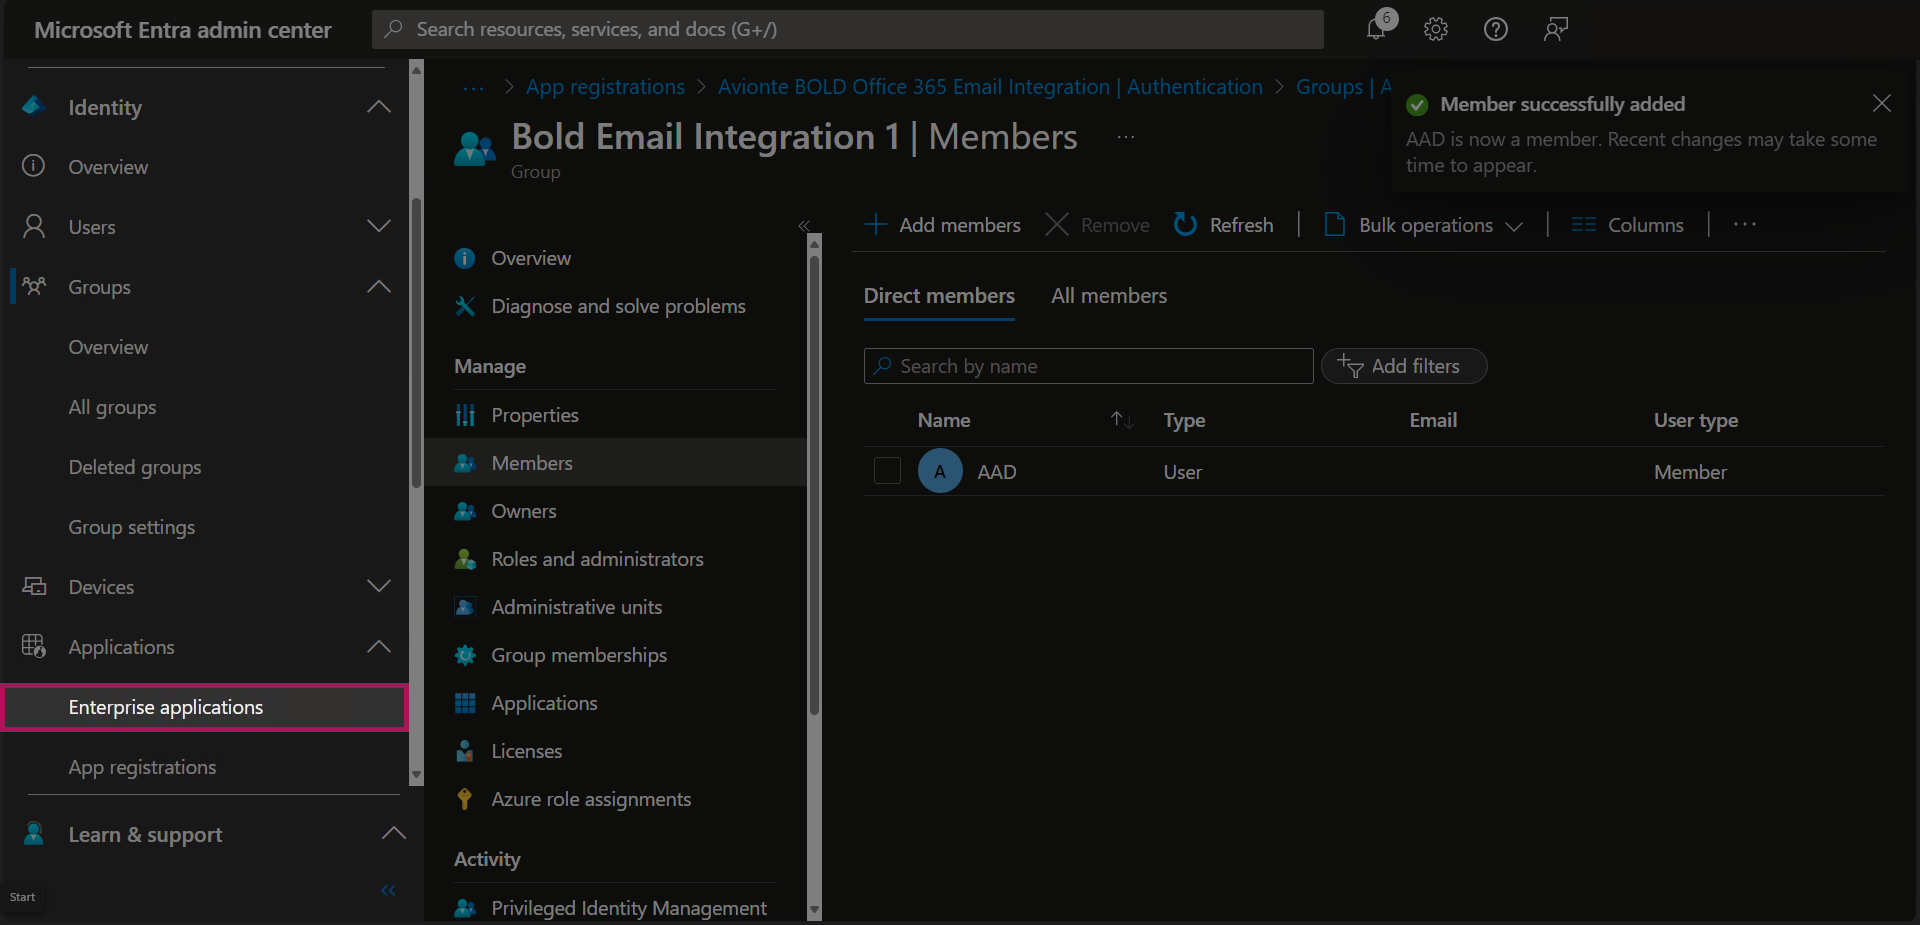
Task: Click the Columns list icon
Action: 1583,224
